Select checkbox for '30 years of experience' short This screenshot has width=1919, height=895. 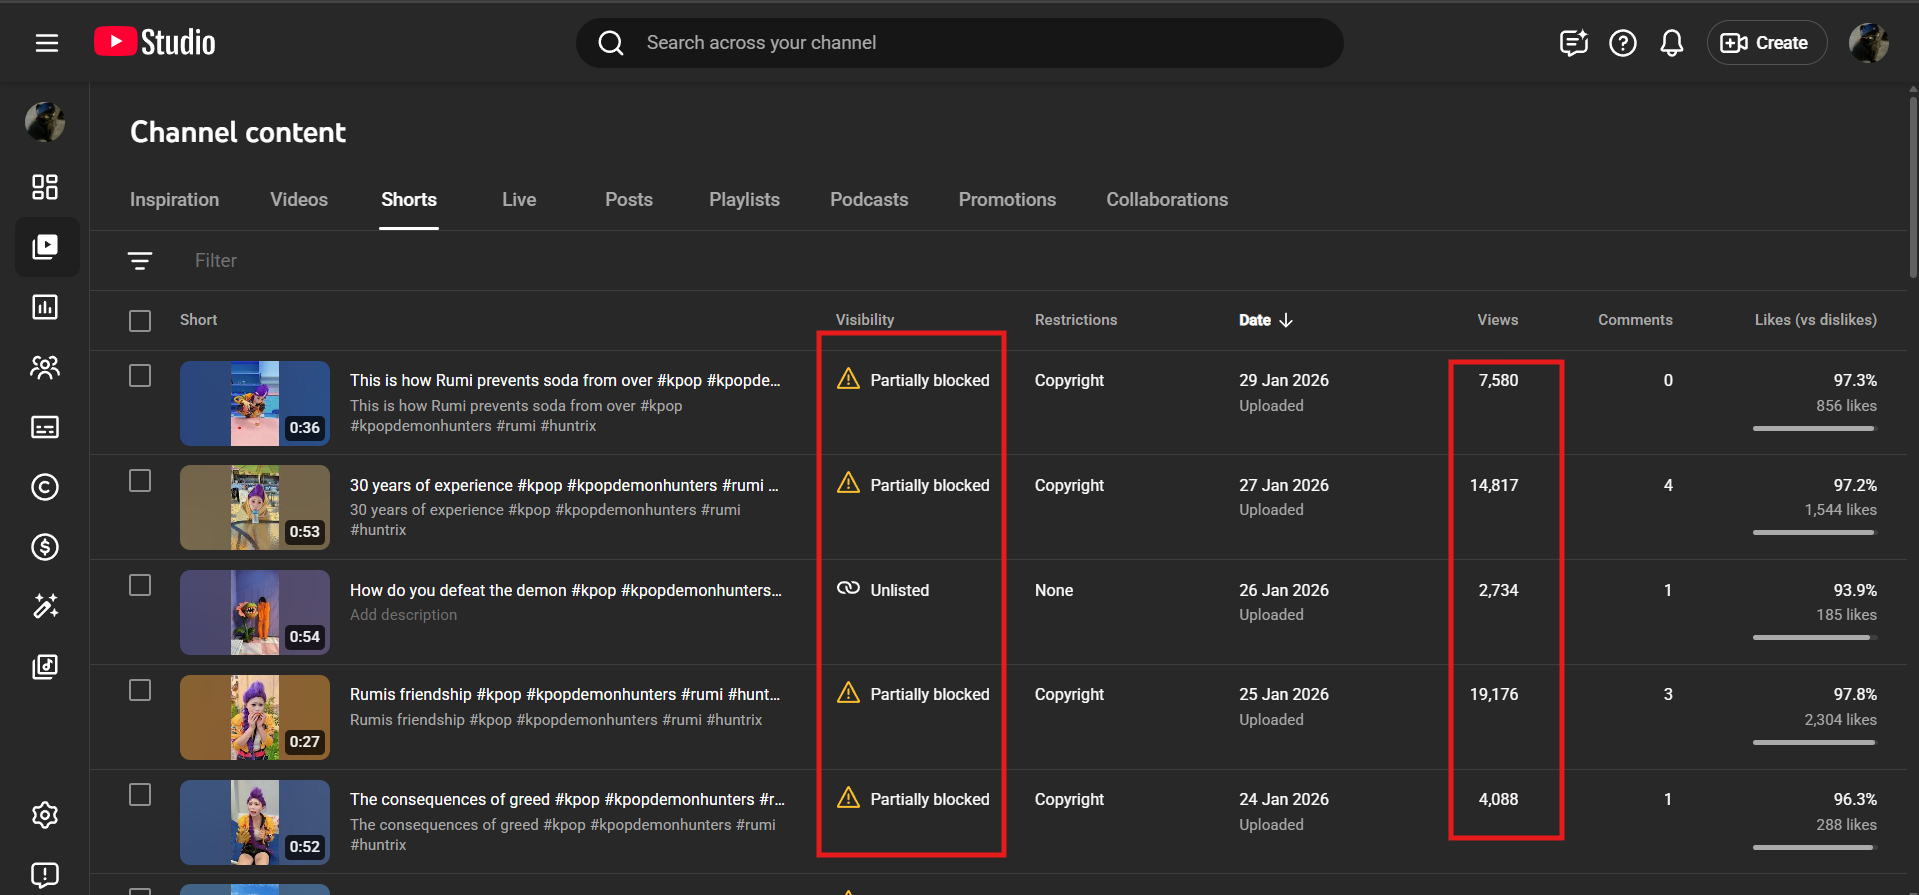point(140,481)
